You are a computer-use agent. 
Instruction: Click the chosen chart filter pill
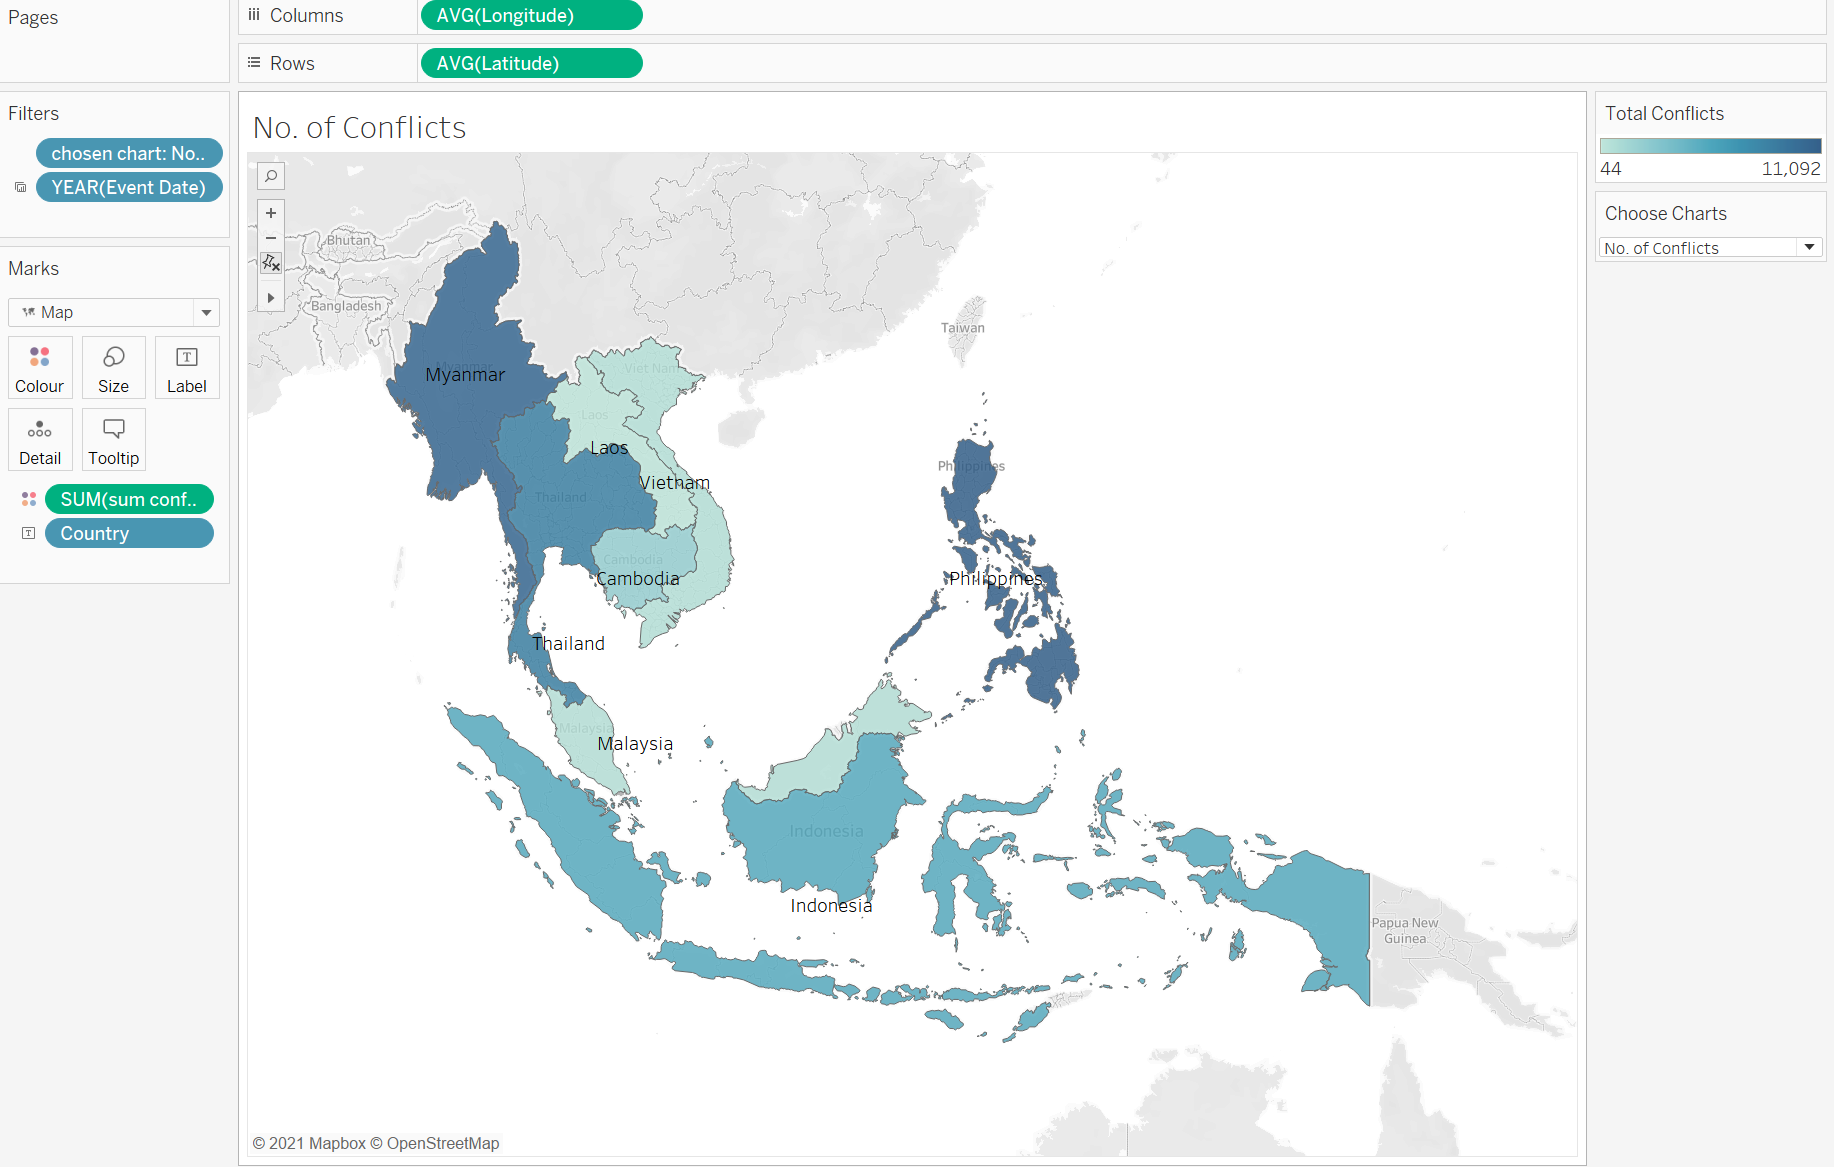point(129,154)
